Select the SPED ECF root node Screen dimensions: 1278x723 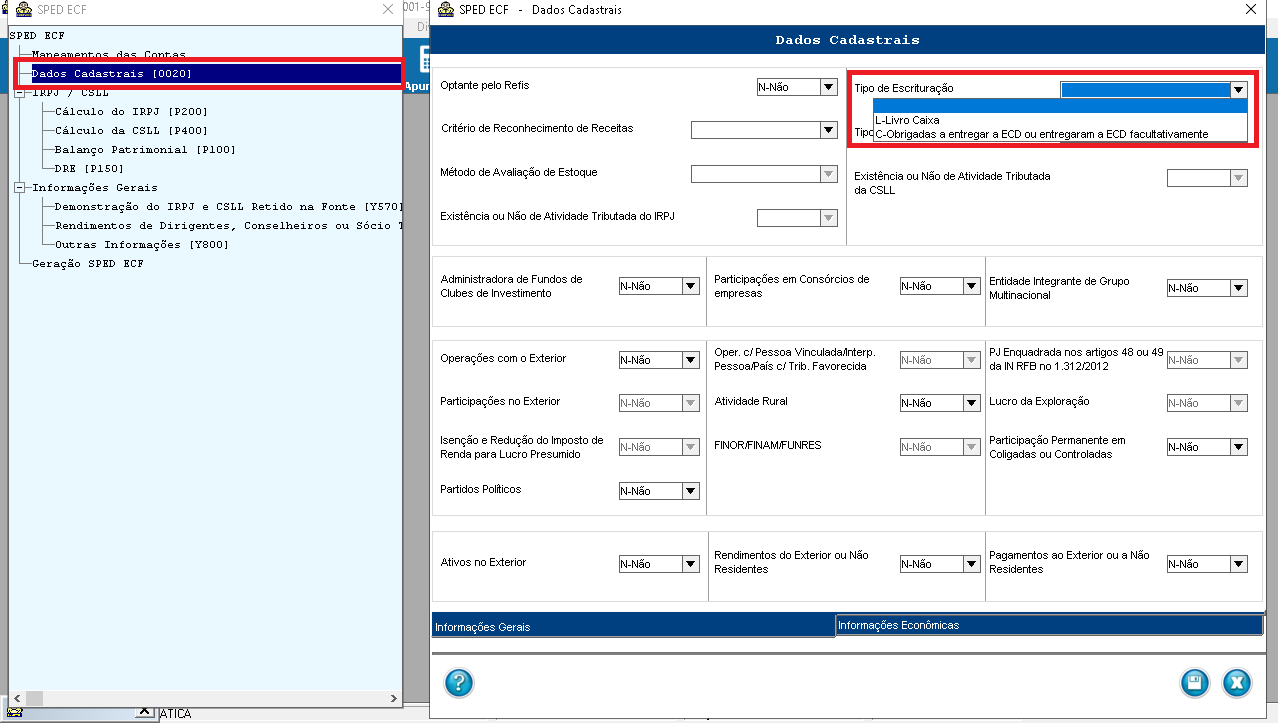(x=36, y=36)
